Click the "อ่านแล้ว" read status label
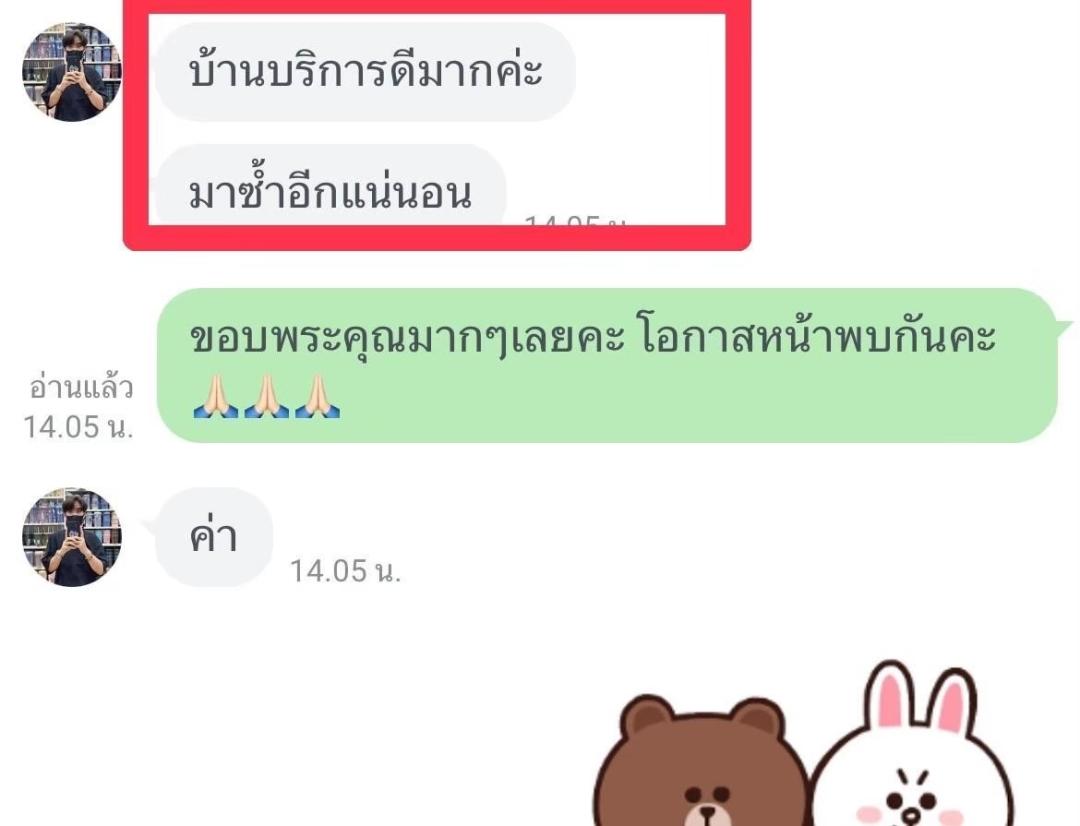The width and height of the screenshot is (1080, 826). 81,388
